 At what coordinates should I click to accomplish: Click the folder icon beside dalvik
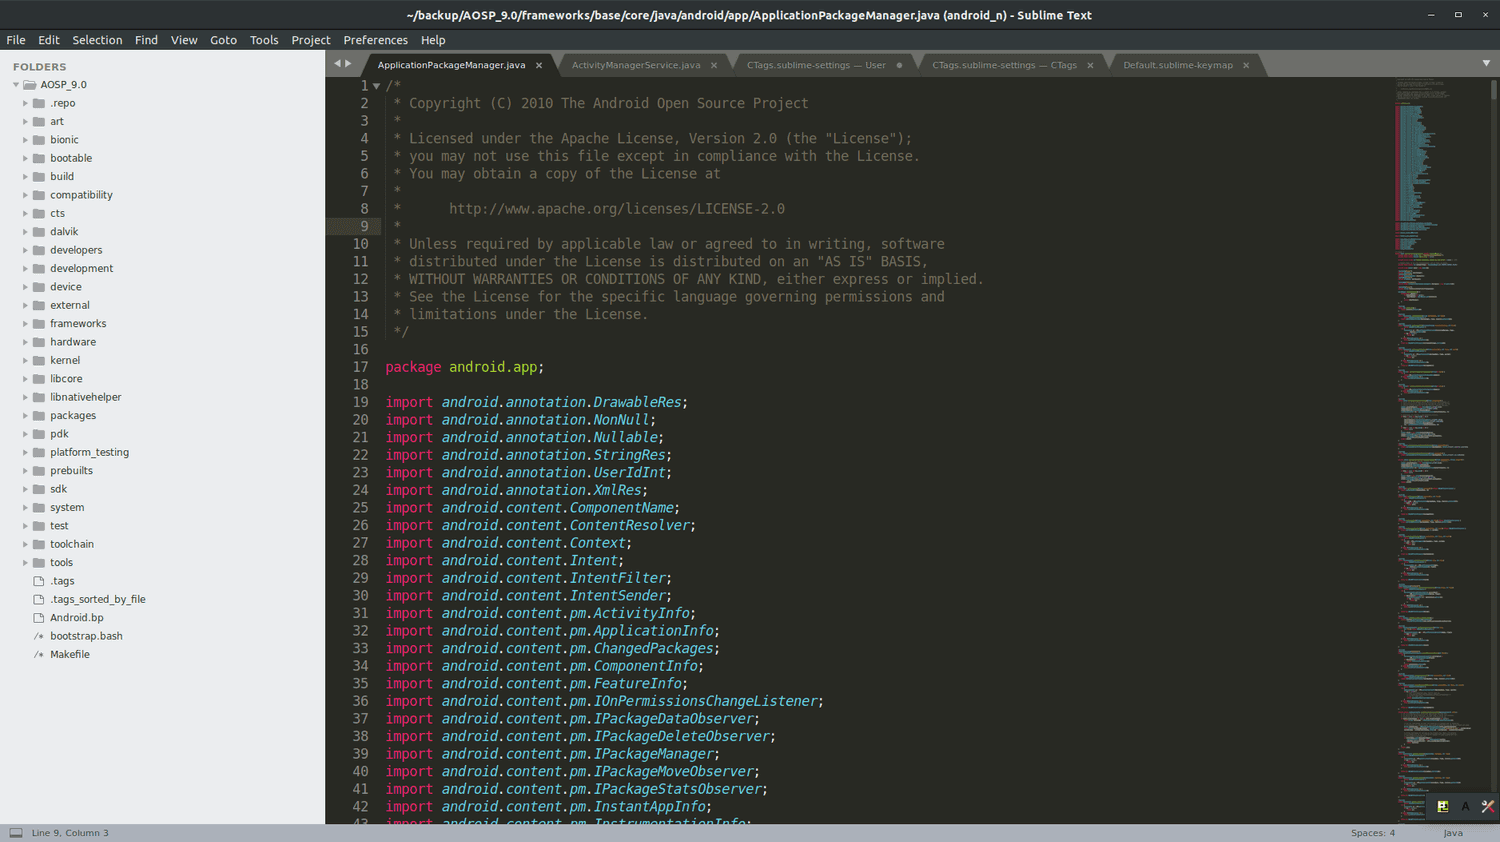point(38,231)
